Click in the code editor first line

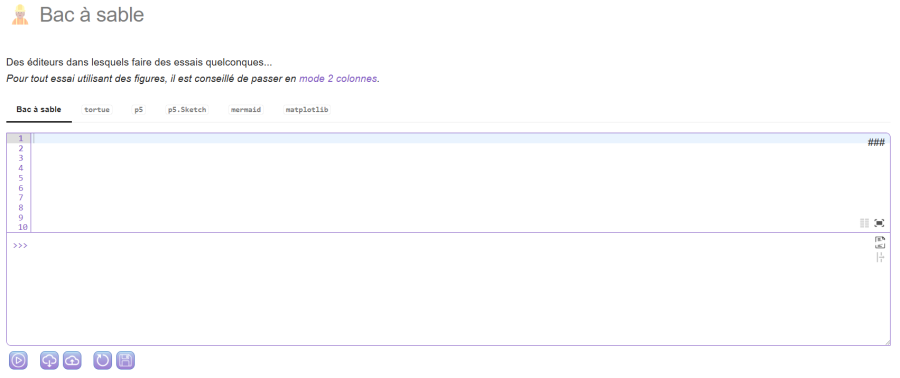(459, 138)
